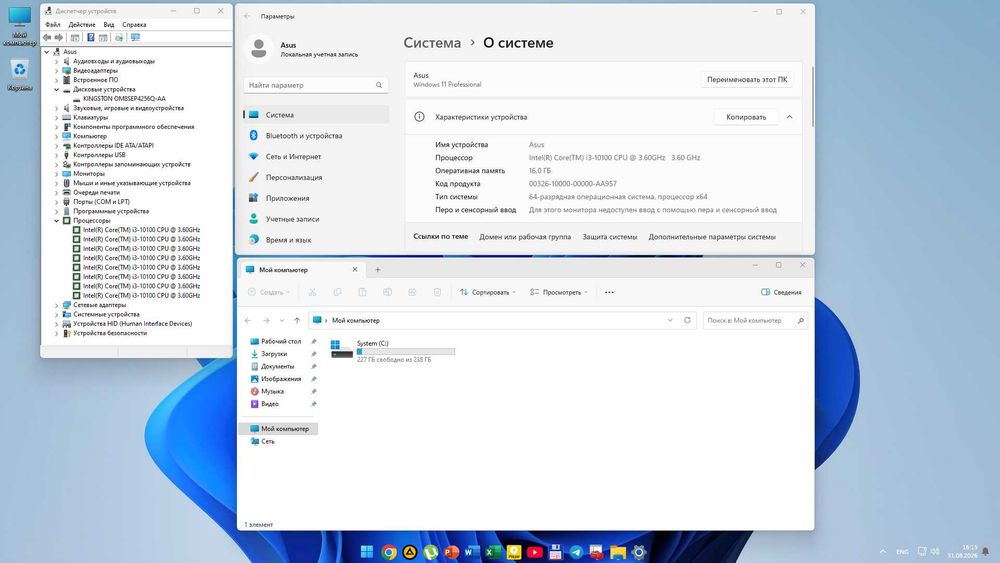Click the Поиск в: Мой компьютер field
Viewport: 1000px width, 563px height.
(755, 320)
